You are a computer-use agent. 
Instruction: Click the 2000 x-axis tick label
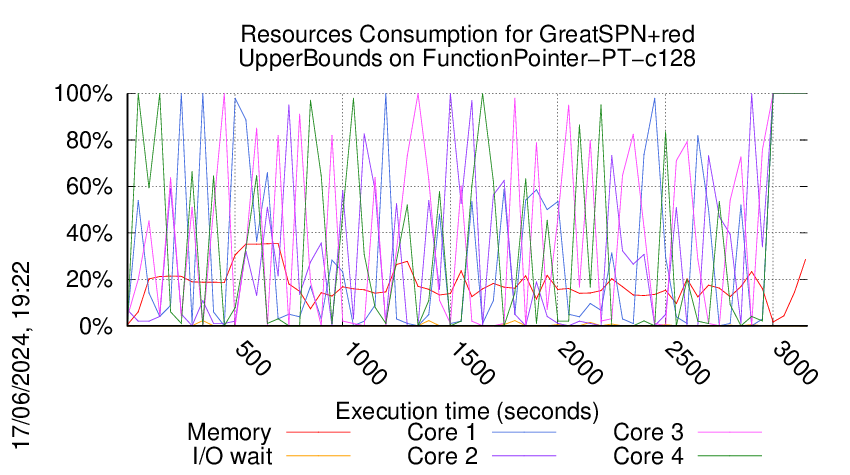581,363
